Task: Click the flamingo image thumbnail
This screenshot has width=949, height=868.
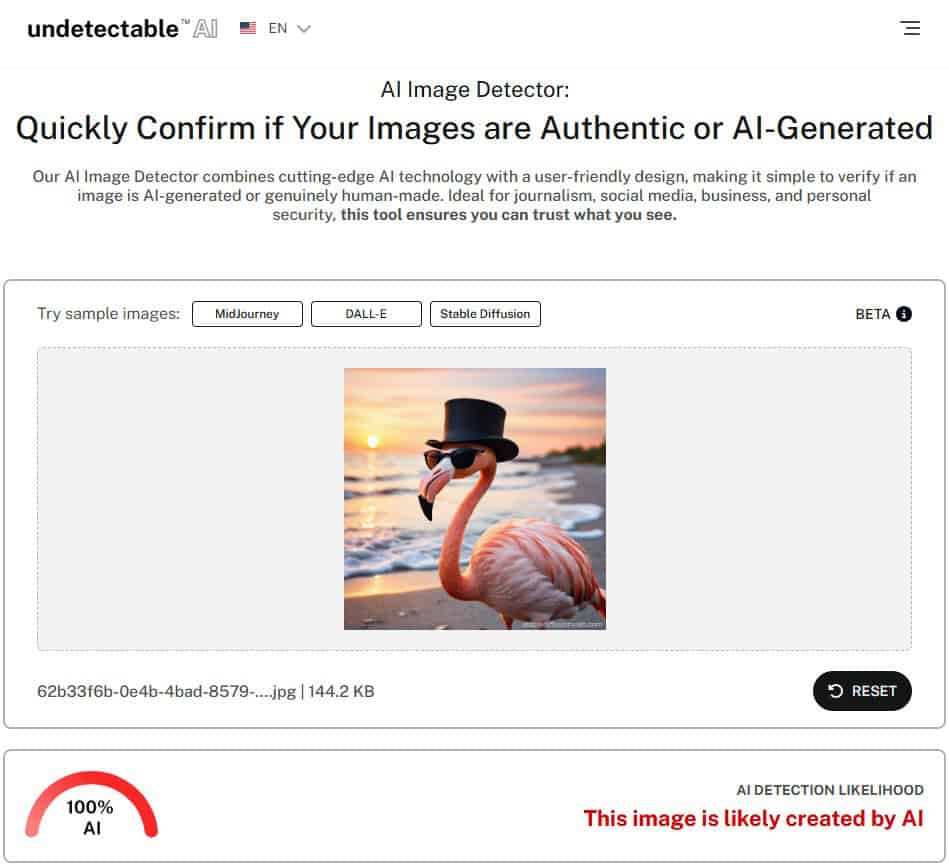Action: (474, 499)
